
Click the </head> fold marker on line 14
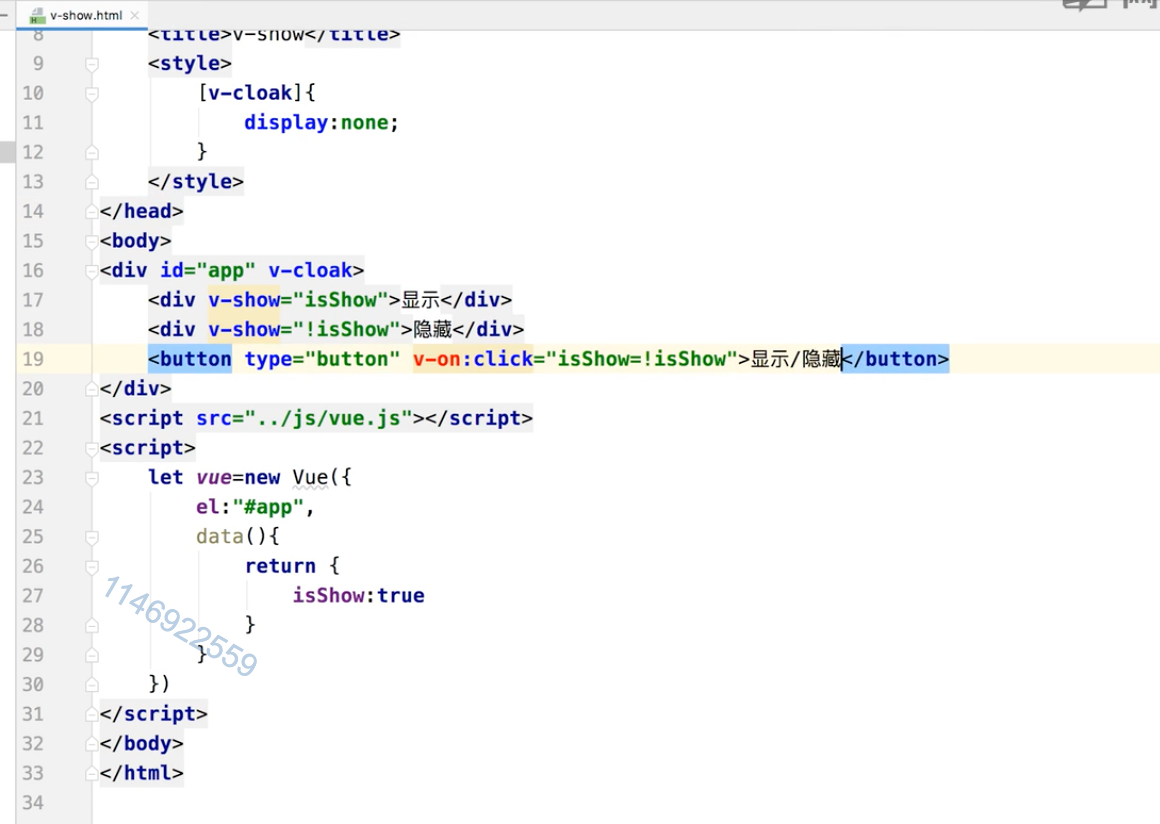point(92,212)
